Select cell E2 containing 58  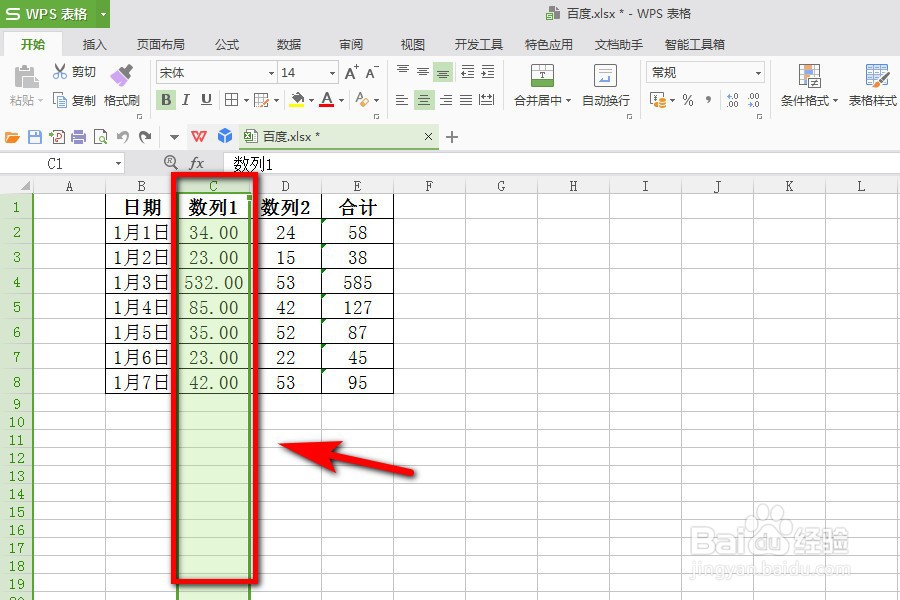point(357,232)
